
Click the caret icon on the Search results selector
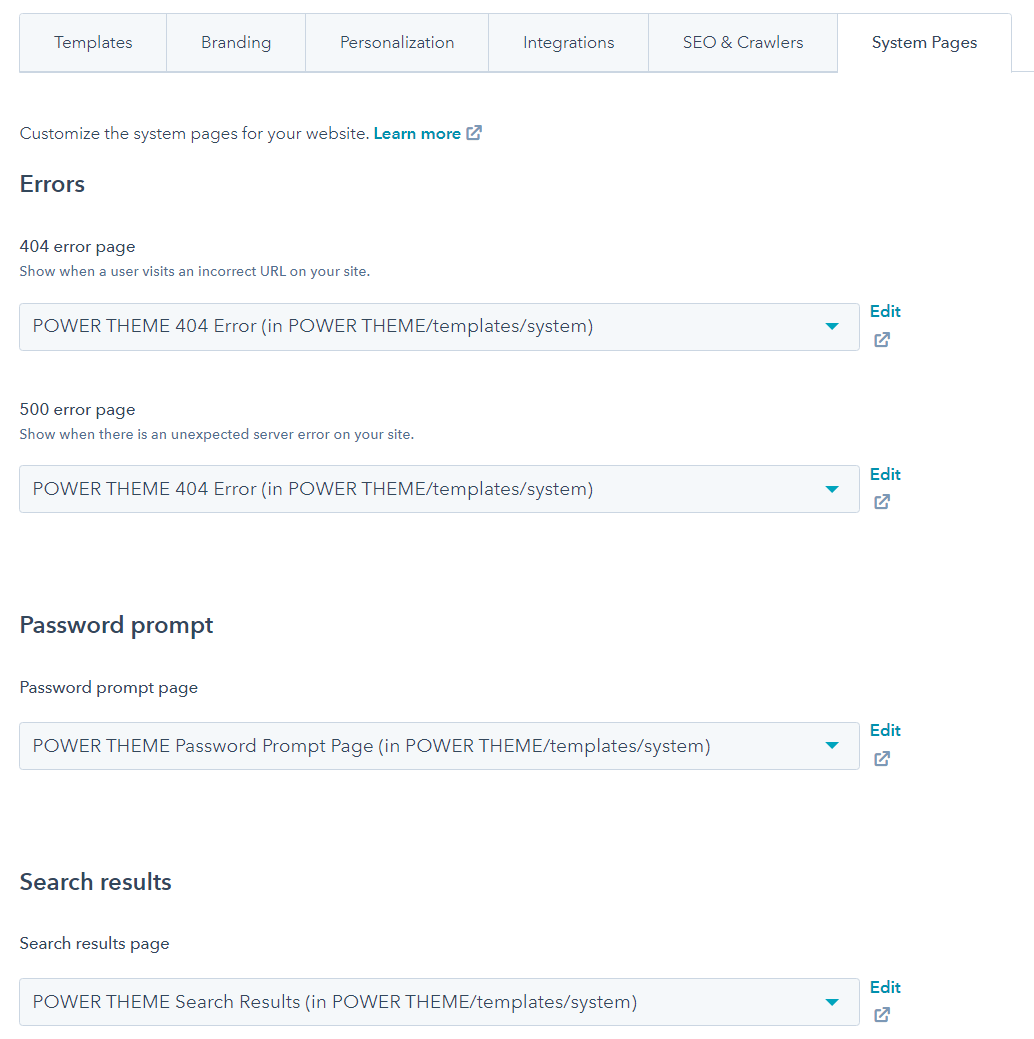coord(832,1002)
